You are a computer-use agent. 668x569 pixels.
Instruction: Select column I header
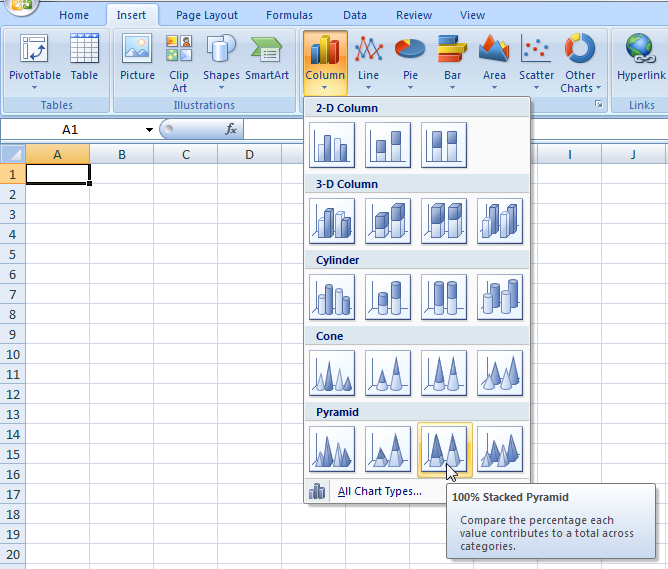[x=570, y=155]
